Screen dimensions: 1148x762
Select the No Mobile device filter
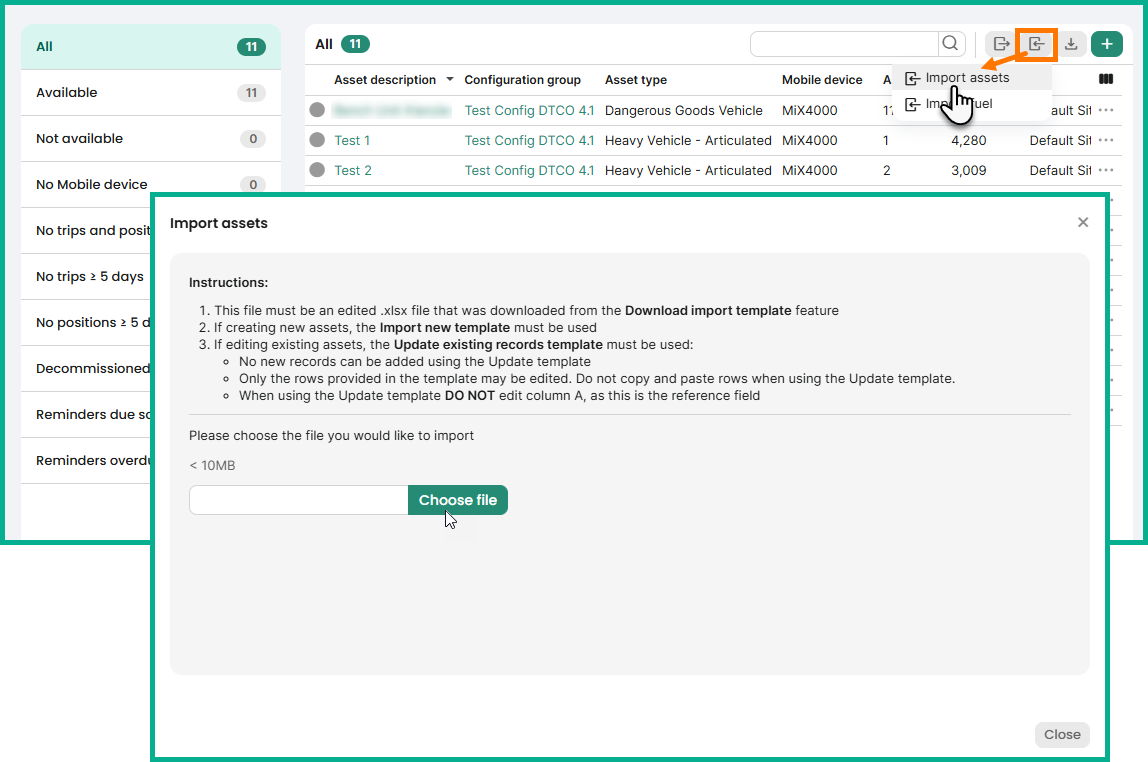[x=151, y=184]
